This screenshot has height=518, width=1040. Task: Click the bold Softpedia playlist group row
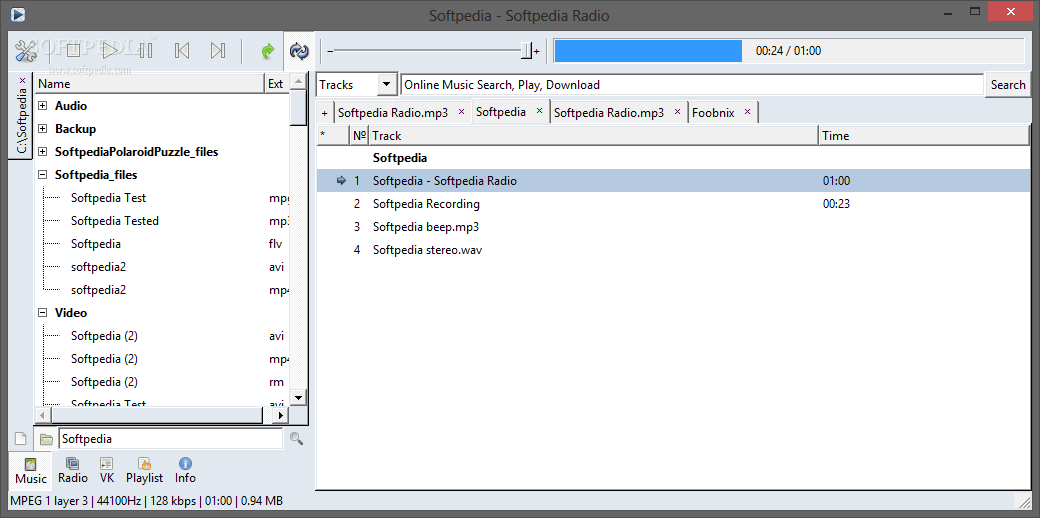673,158
